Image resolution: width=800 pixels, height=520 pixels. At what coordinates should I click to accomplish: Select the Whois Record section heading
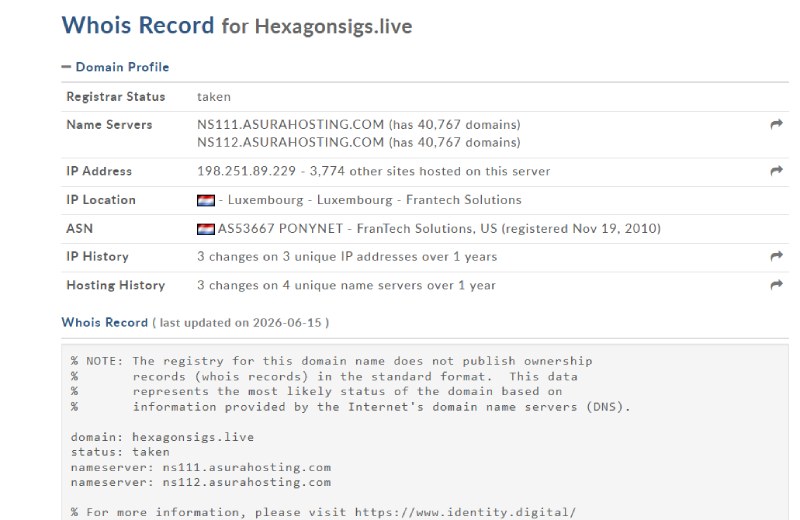[105, 323]
